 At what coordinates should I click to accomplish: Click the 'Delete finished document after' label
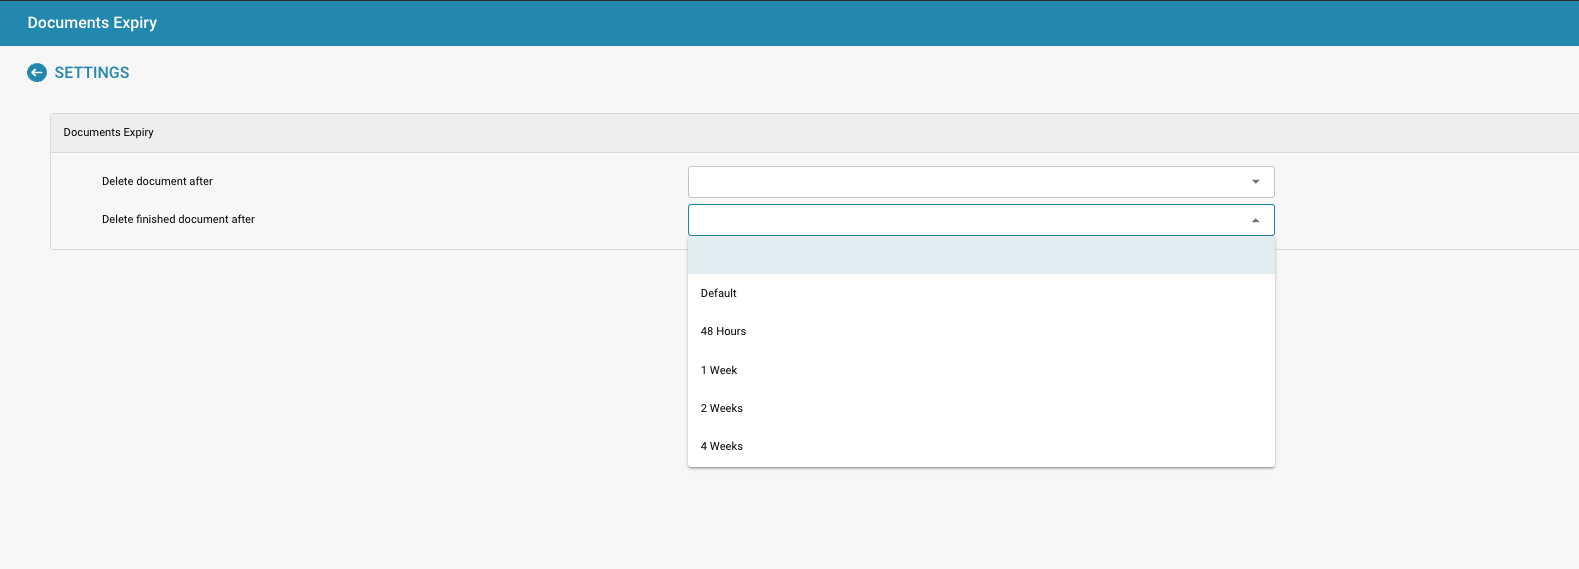click(x=178, y=219)
